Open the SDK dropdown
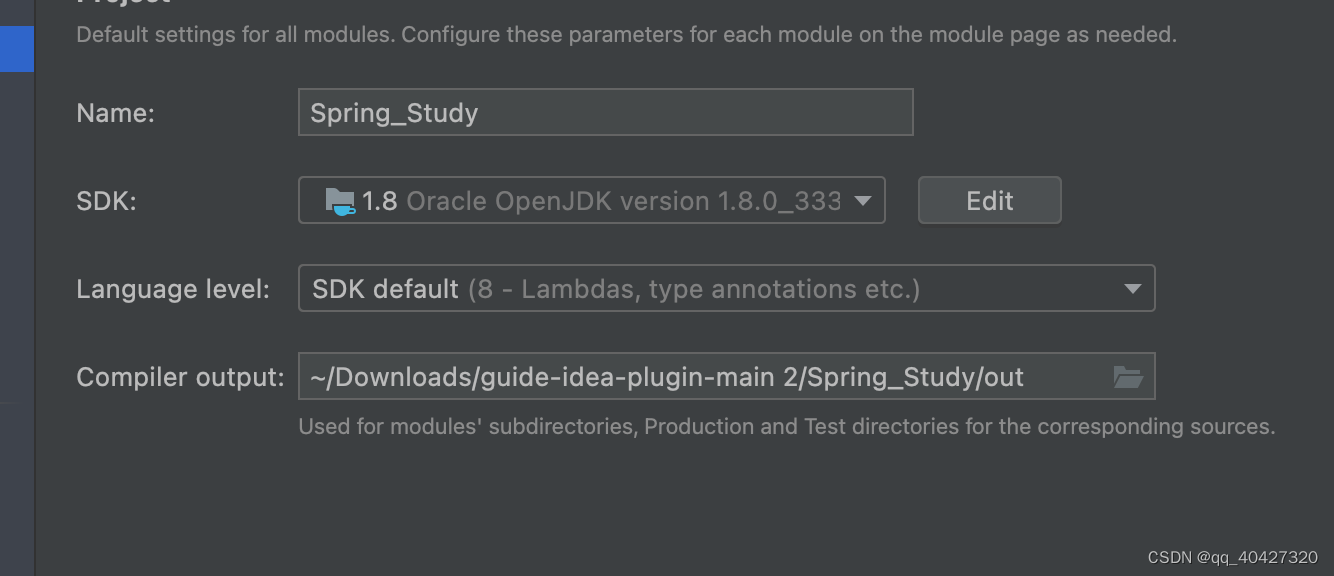 (592, 200)
